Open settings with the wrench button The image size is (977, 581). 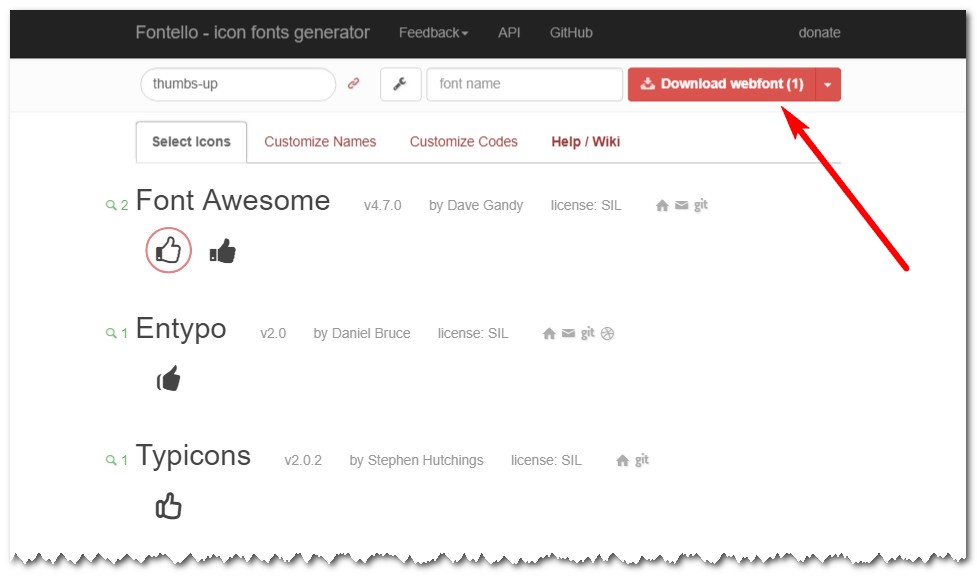click(400, 84)
